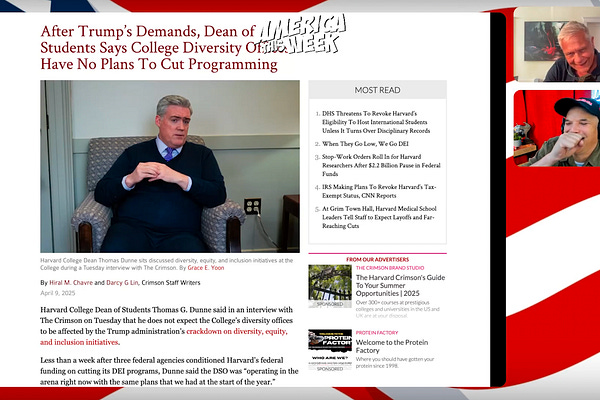Click the first paragraph beginning 'Harvard College Dean'
The image size is (600, 400).
coord(166,326)
